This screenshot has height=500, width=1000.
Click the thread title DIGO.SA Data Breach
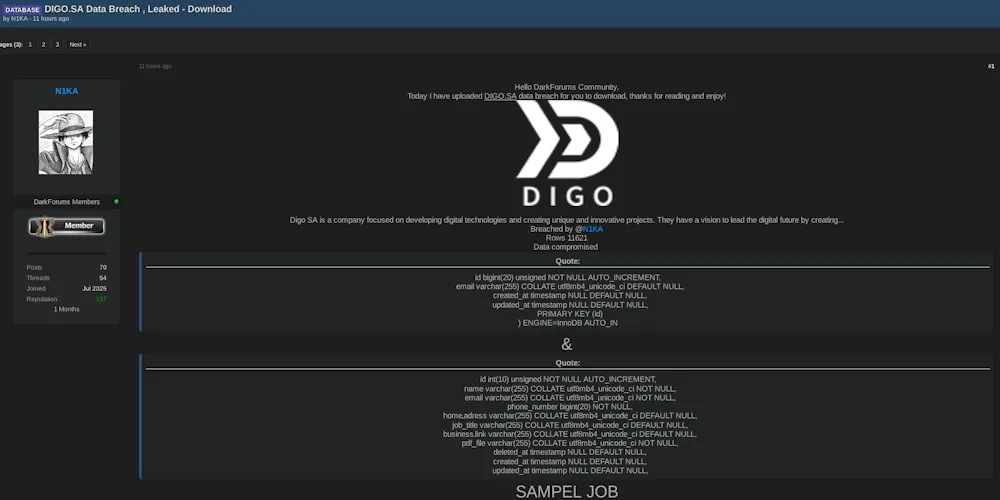click(138, 9)
